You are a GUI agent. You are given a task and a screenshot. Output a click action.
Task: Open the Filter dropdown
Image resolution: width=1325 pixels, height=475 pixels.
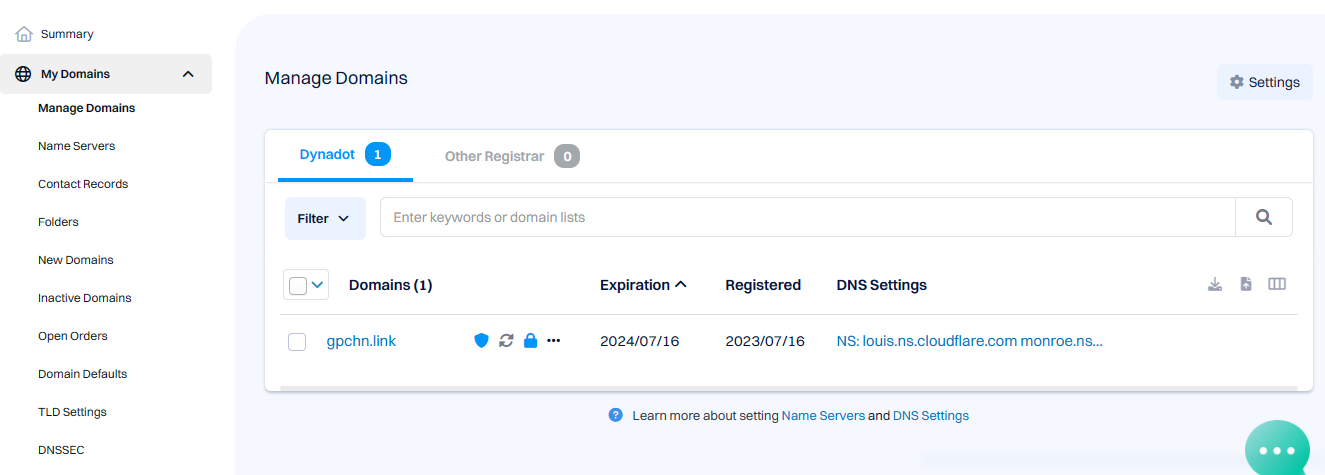point(324,218)
